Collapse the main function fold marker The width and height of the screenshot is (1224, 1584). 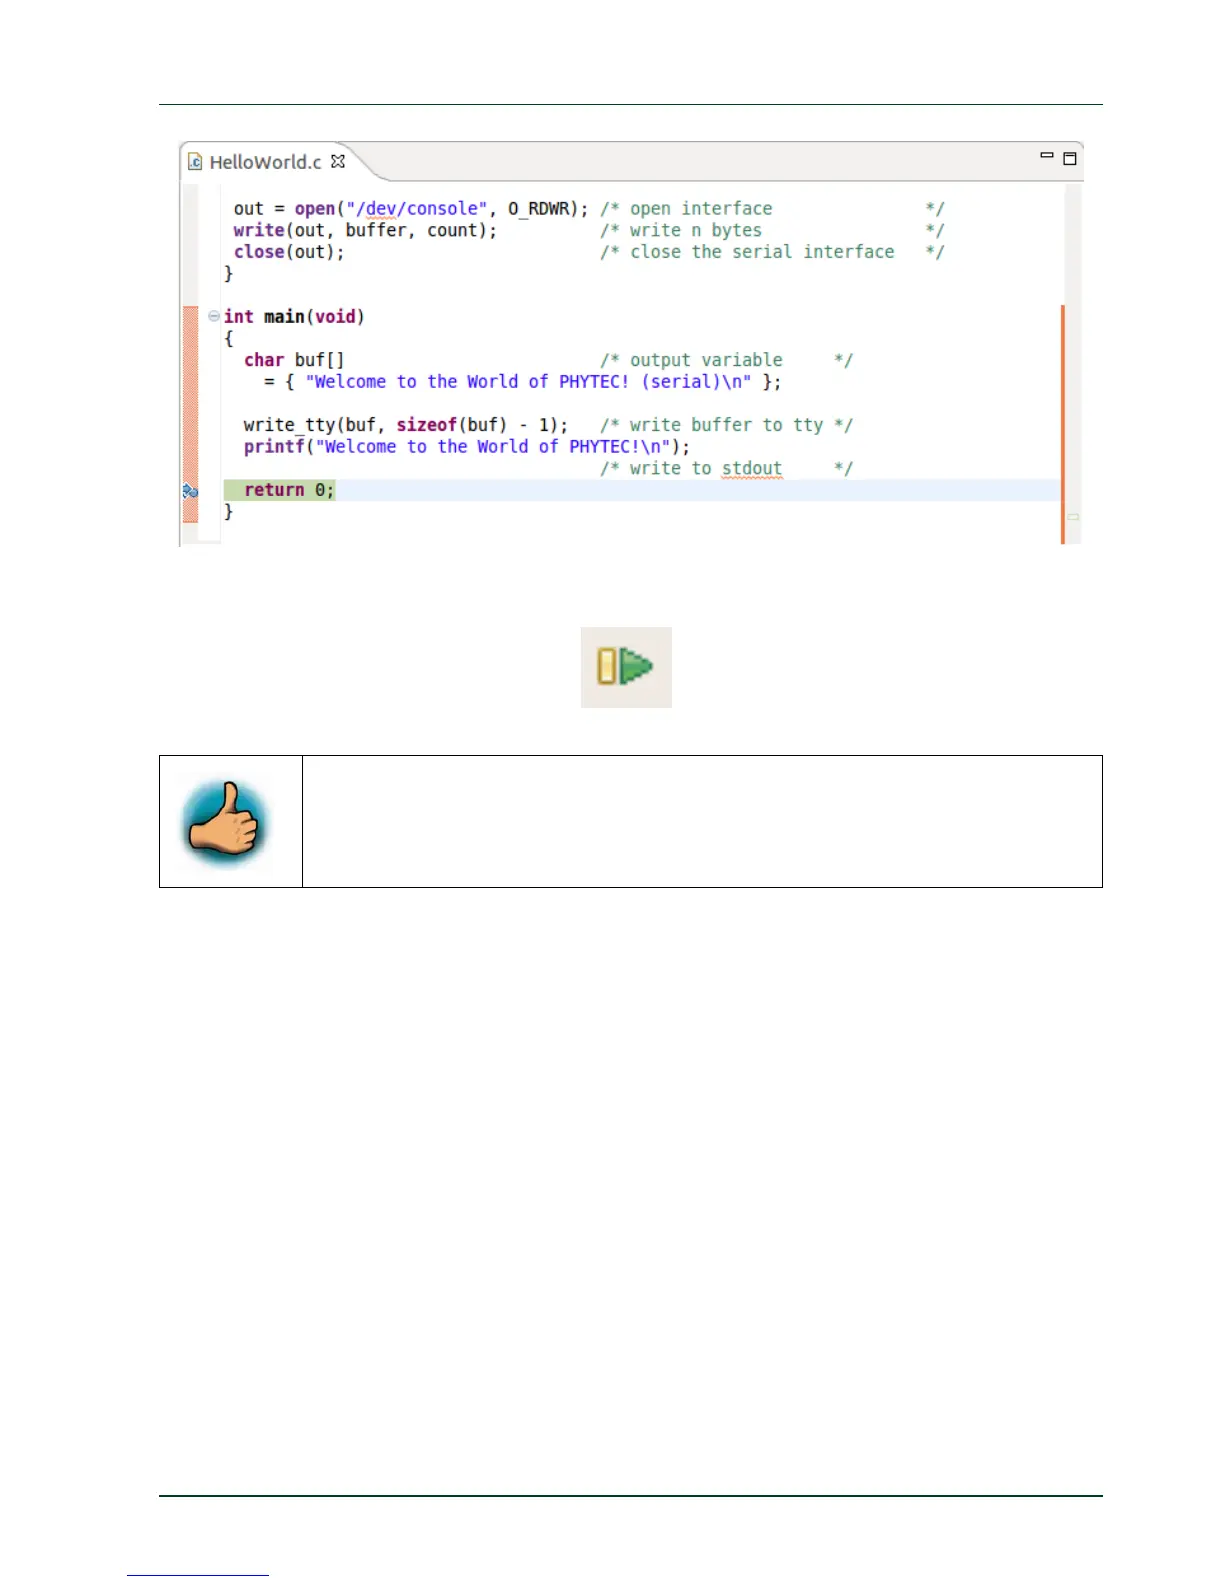(x=214, y=316)
